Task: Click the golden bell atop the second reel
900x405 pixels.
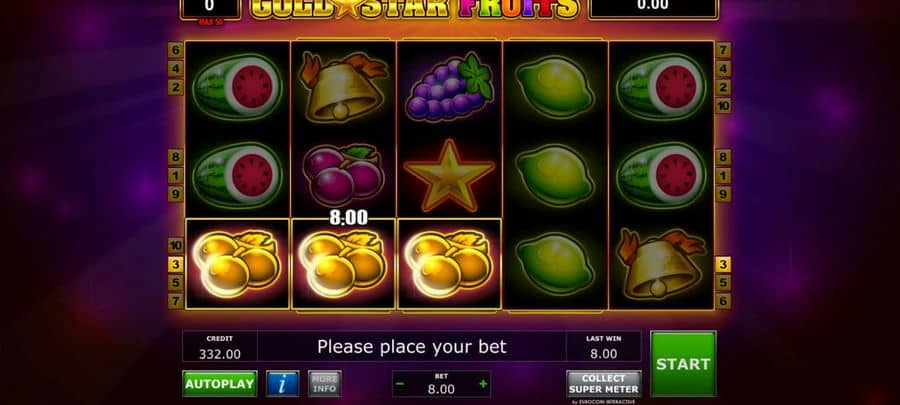Action: pyautogui.click(x=343, y=86)
